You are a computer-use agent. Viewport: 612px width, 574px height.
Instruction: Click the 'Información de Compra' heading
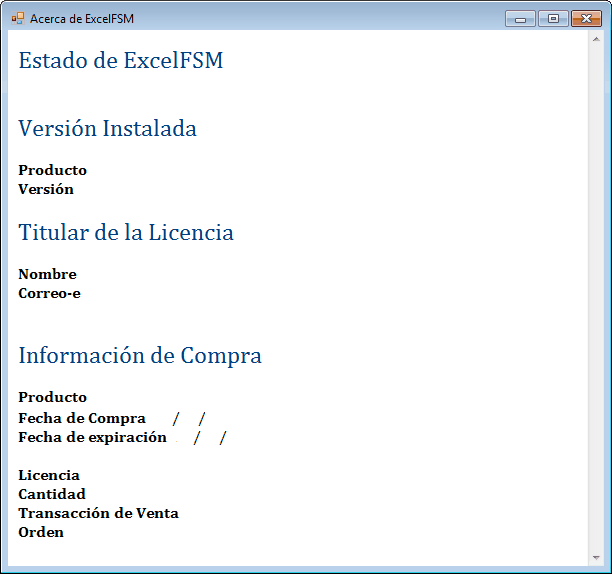coord(140,355)
